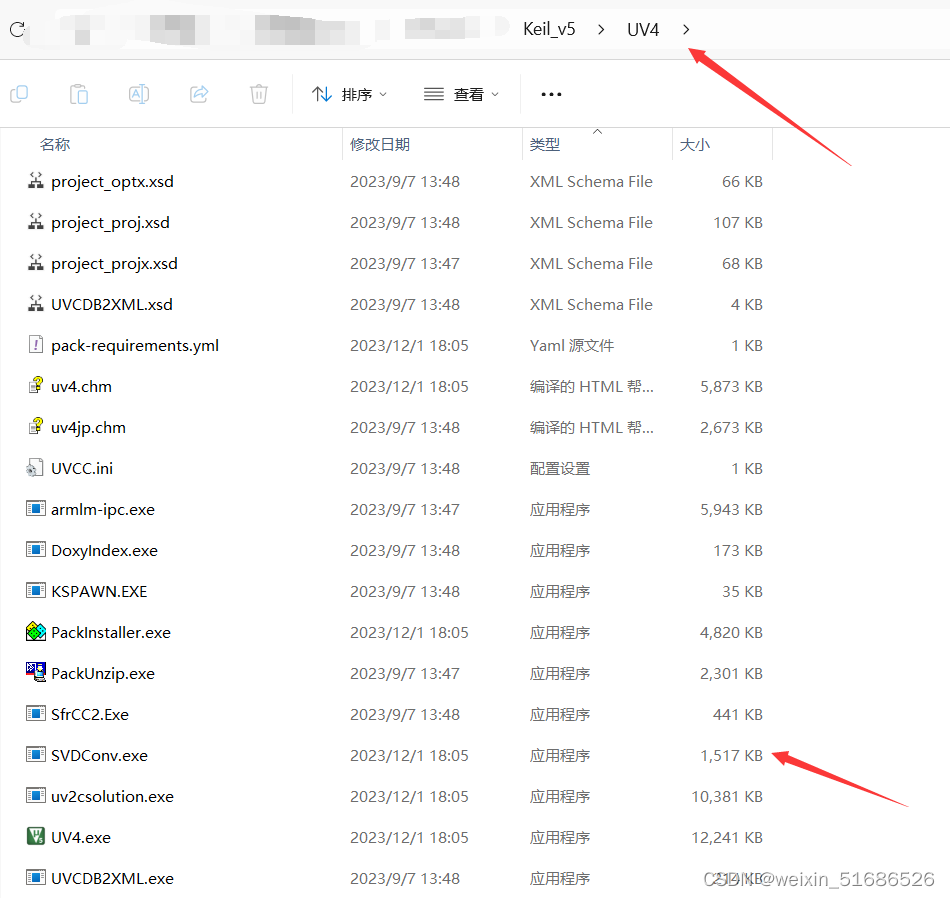Click the Copy toolbar icon
The image size is (950, 898).
tap(19, 94)
